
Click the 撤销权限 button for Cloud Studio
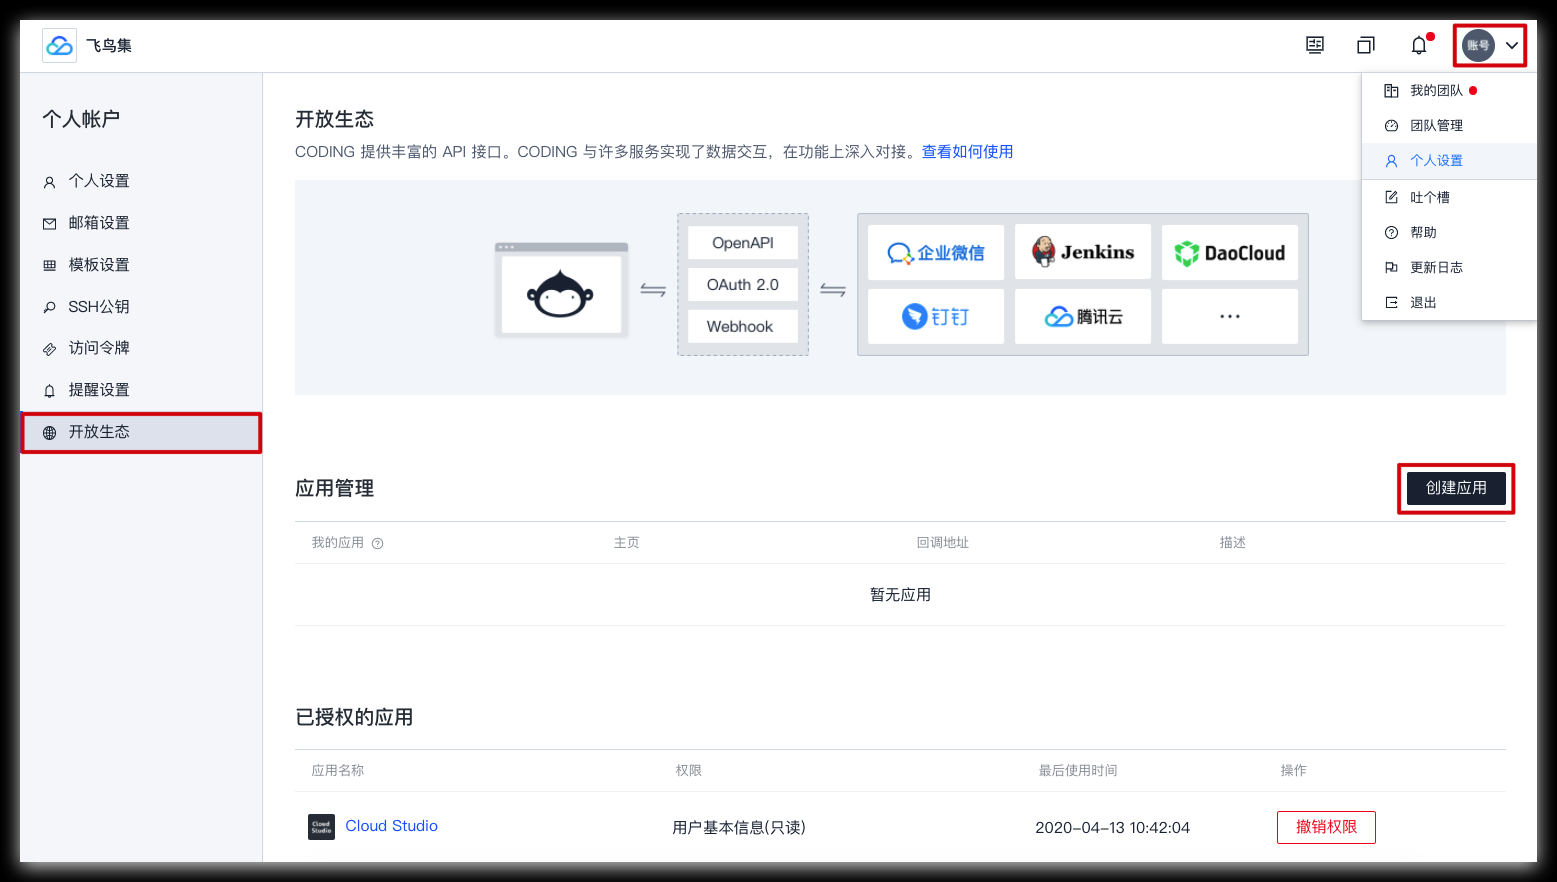point(1326,827)
